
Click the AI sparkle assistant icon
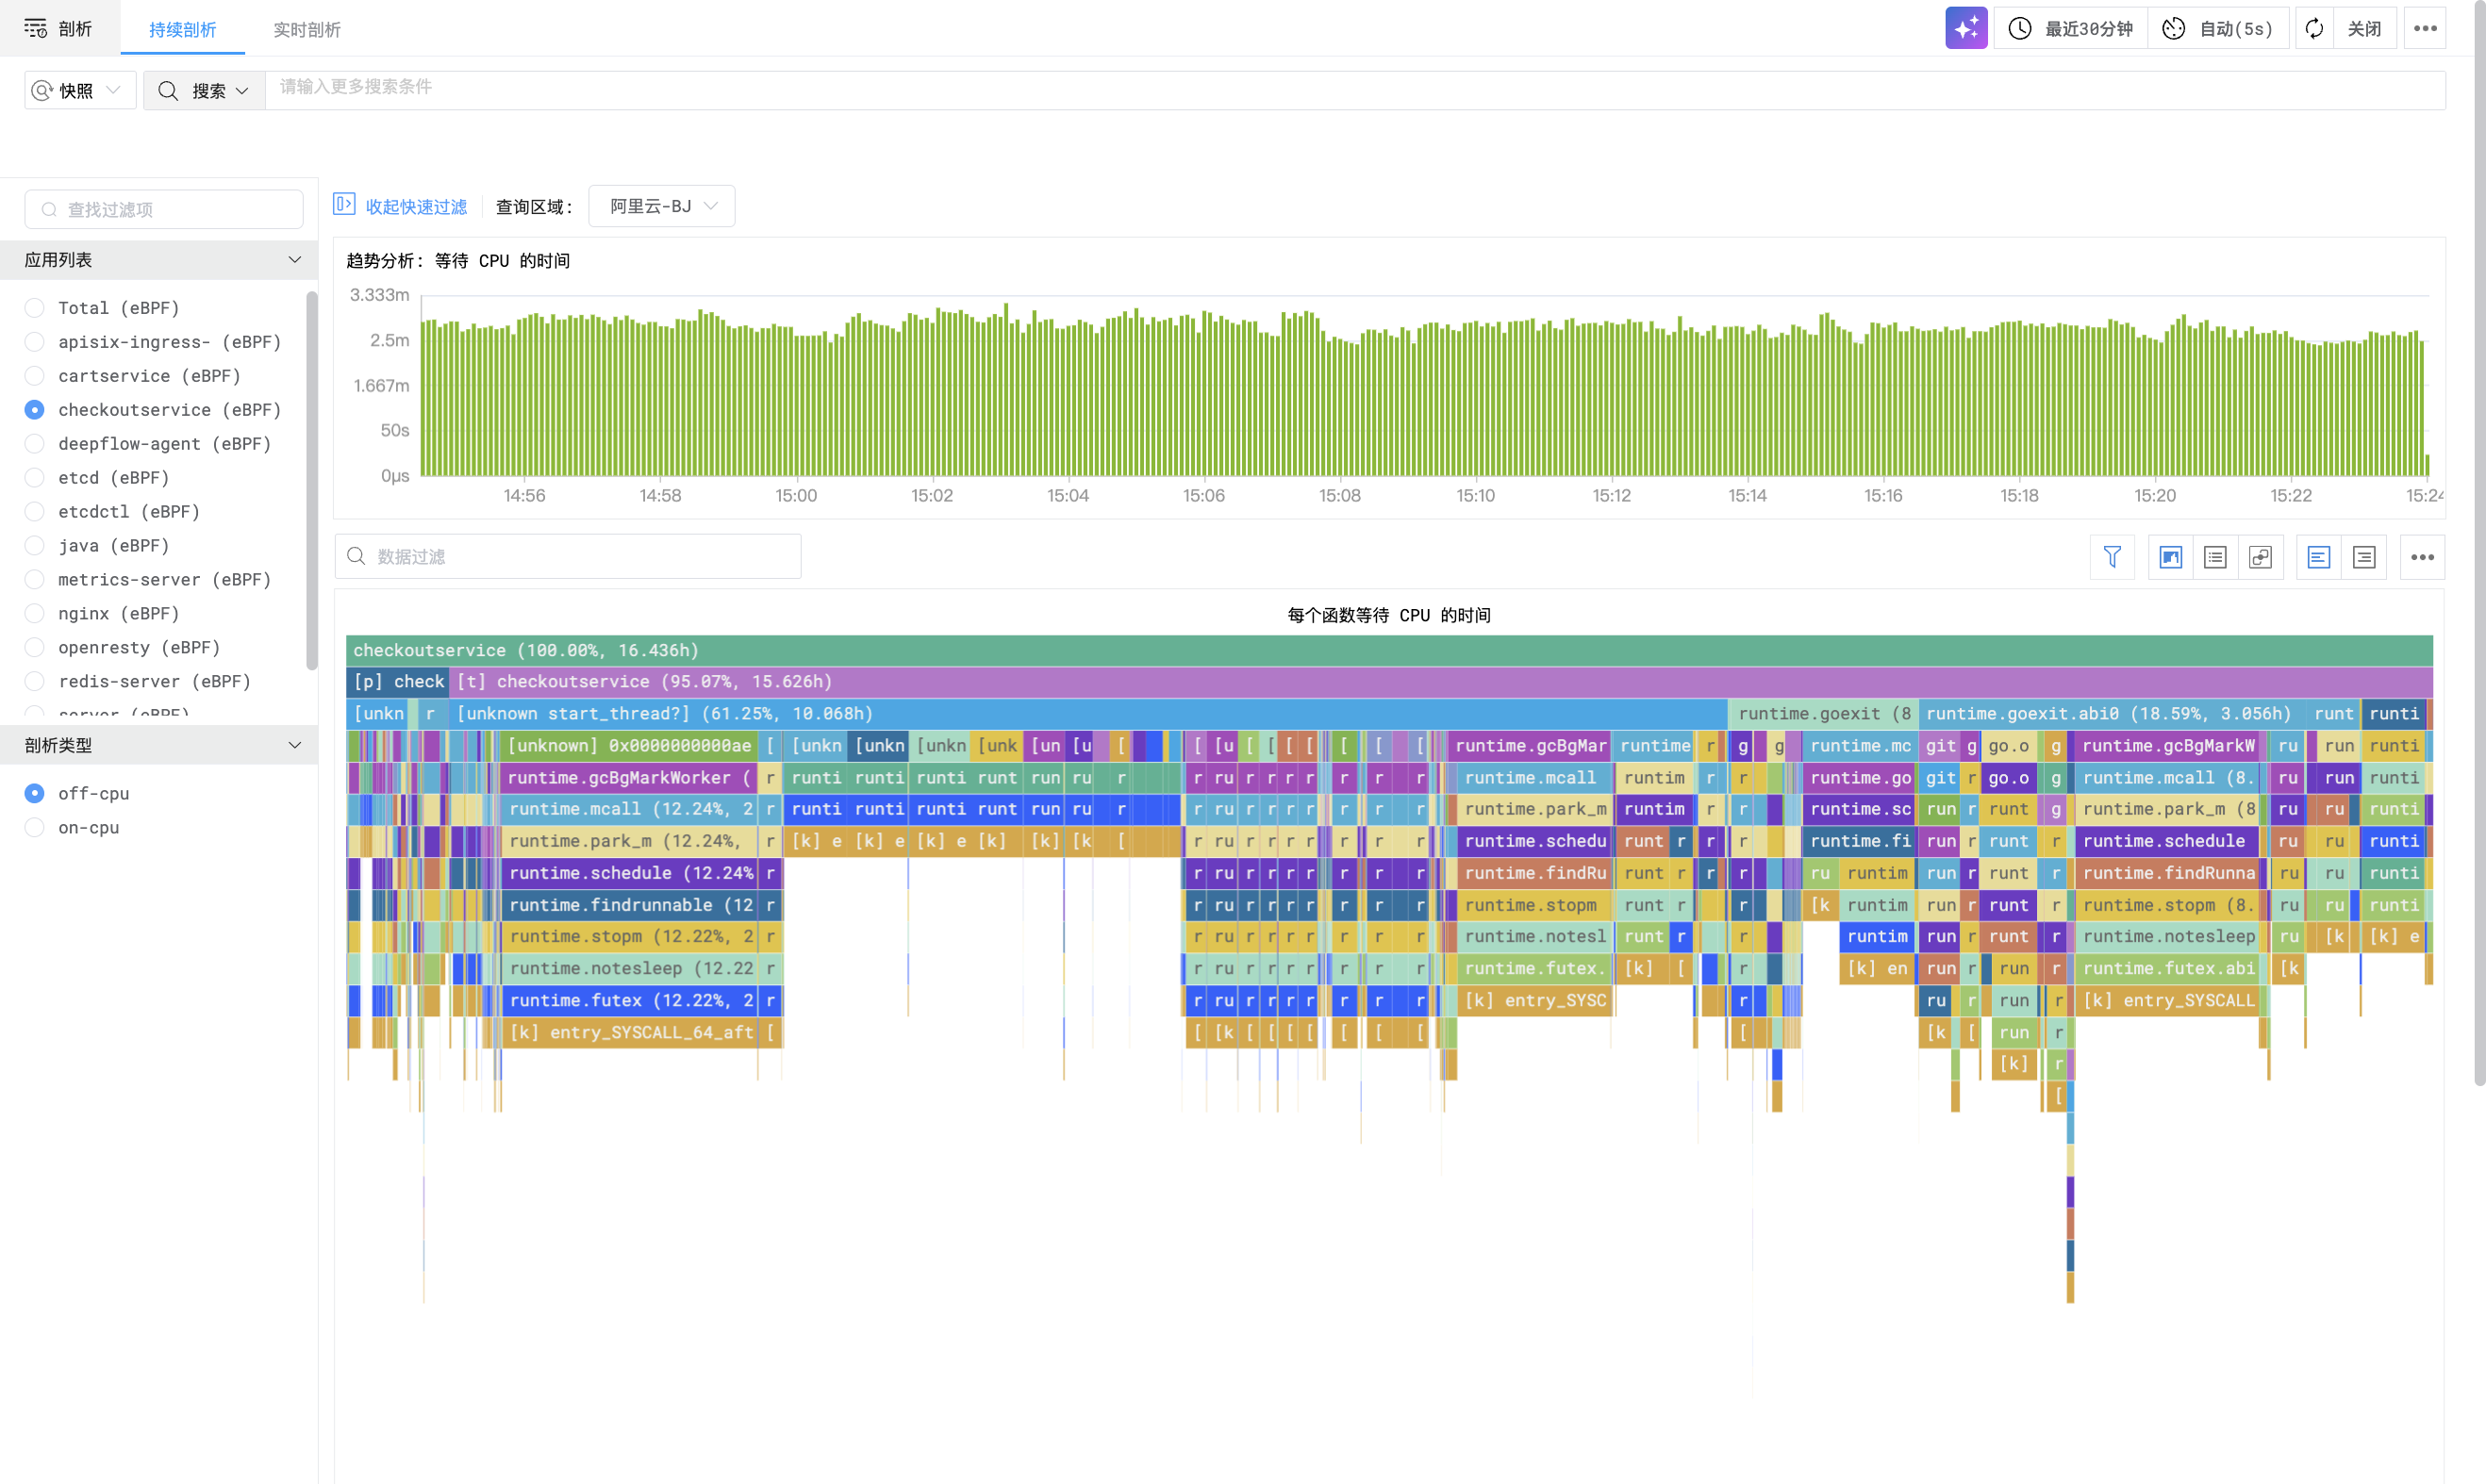coord(1965,28)
